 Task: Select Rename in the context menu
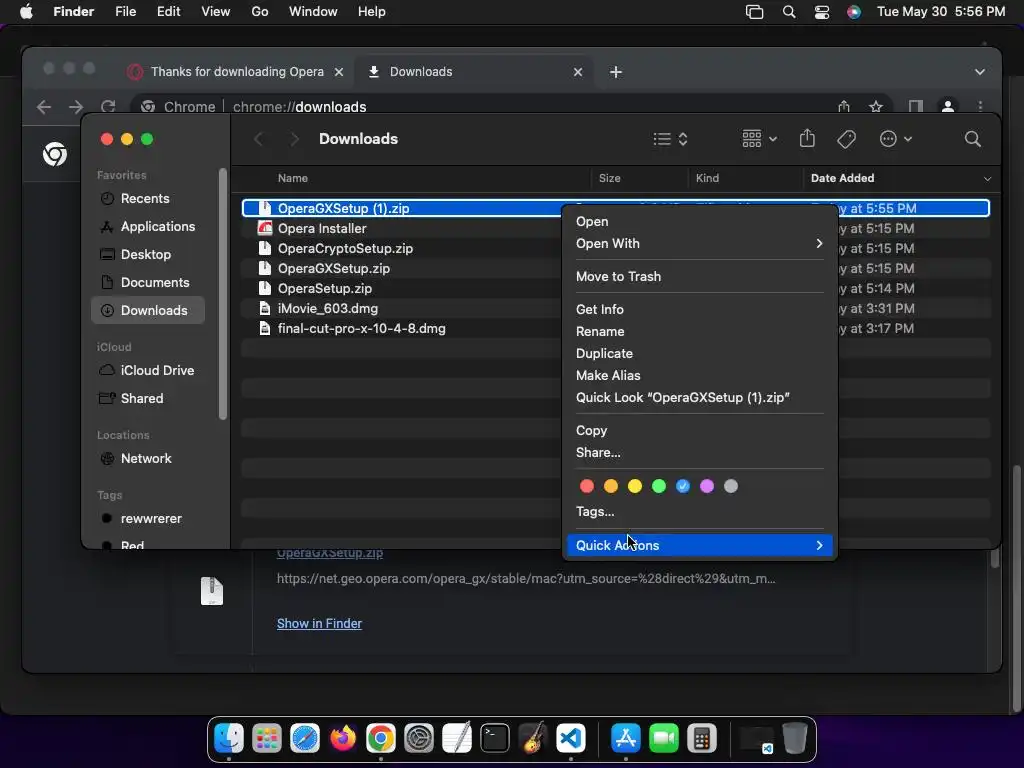699,332
